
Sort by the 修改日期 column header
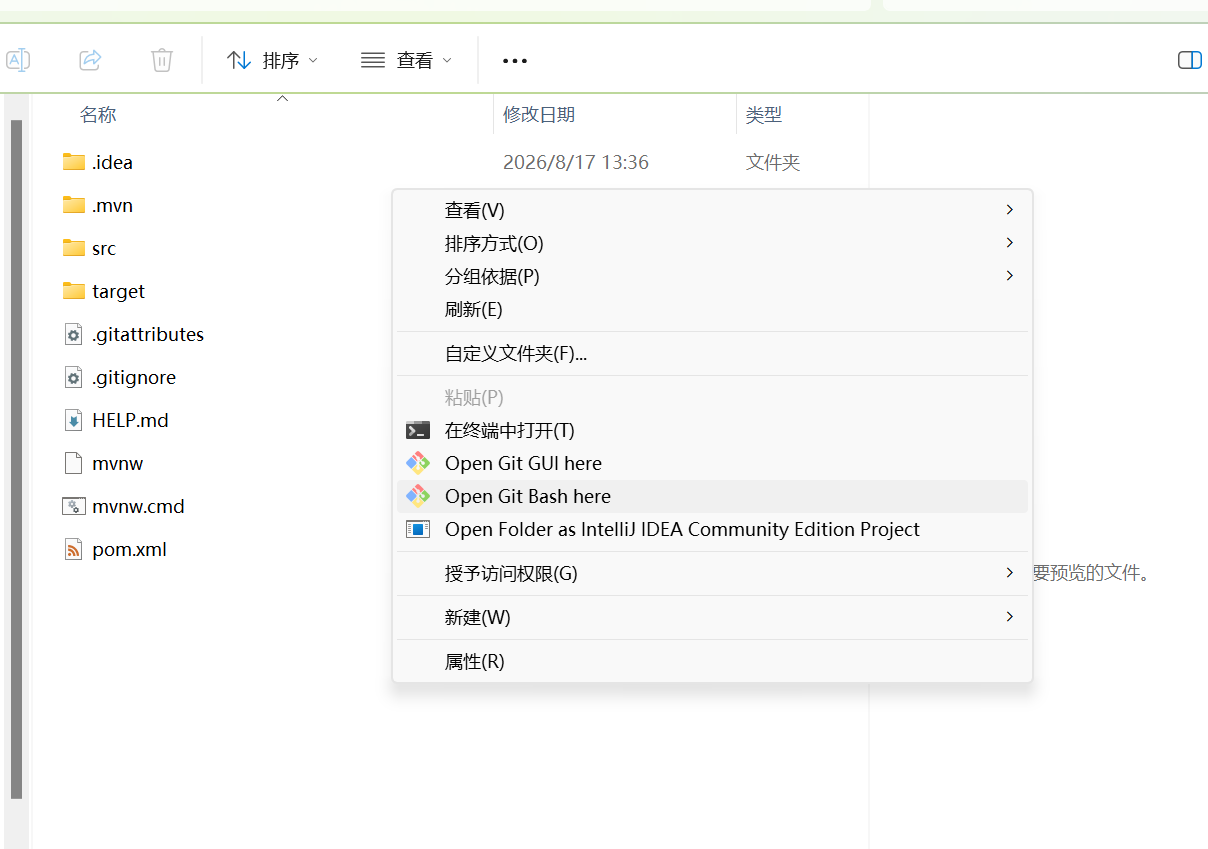[539, 115]
